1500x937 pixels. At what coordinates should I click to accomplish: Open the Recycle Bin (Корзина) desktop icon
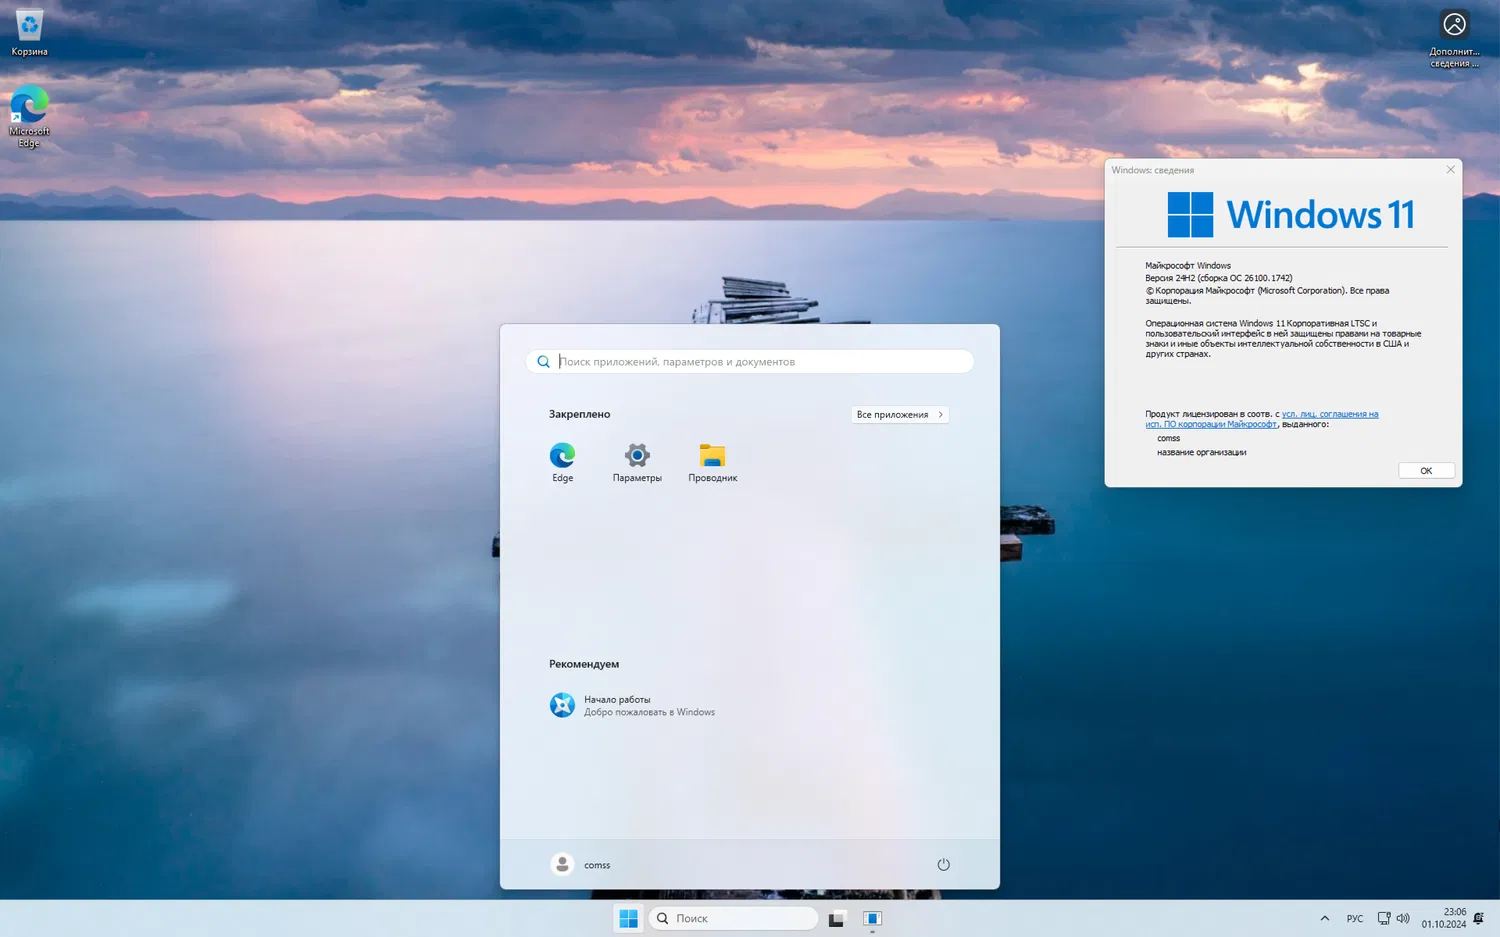click(29, 32)
